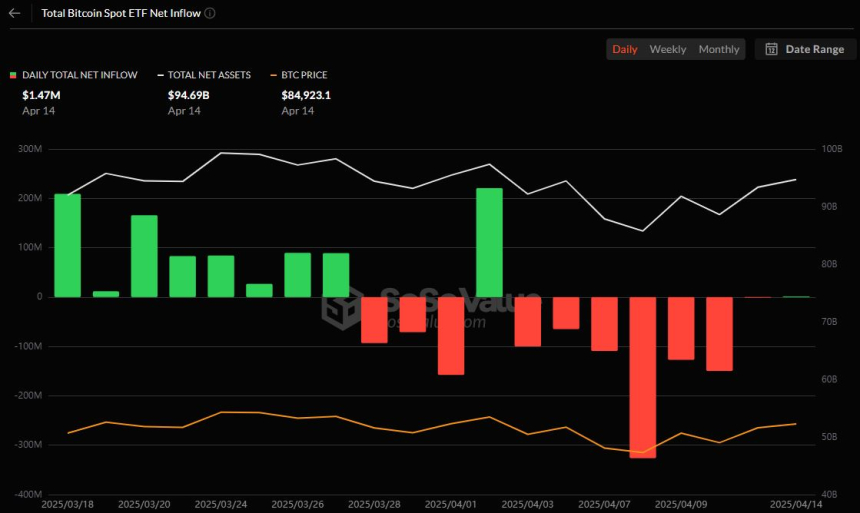The image size is (860, 513).
Task: Click the SoSoValue watermark logo
Action: [342, 308]
